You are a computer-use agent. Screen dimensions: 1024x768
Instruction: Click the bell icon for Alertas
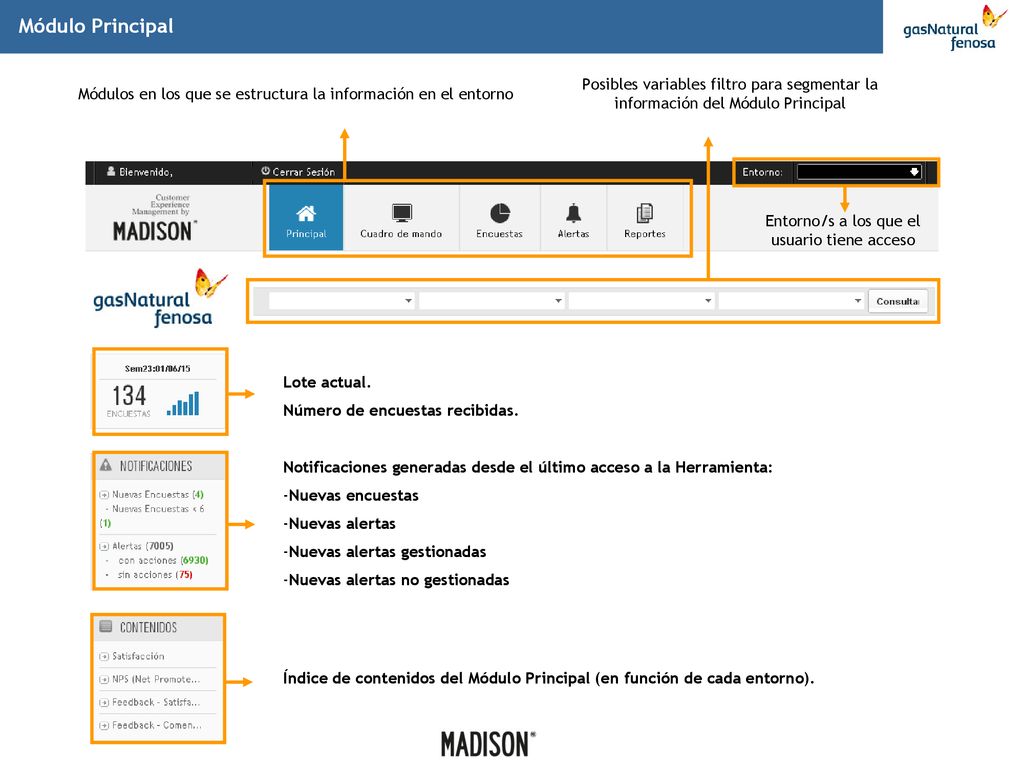click(573, 213)
